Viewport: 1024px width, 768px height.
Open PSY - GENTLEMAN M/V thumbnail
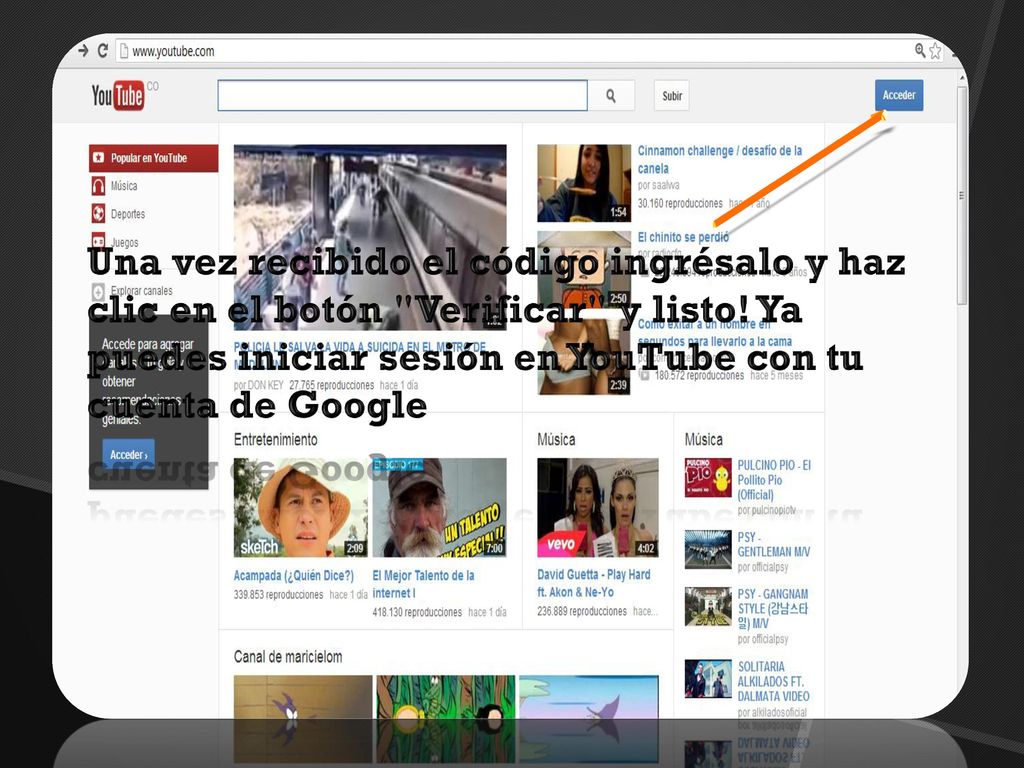(708, 549)
